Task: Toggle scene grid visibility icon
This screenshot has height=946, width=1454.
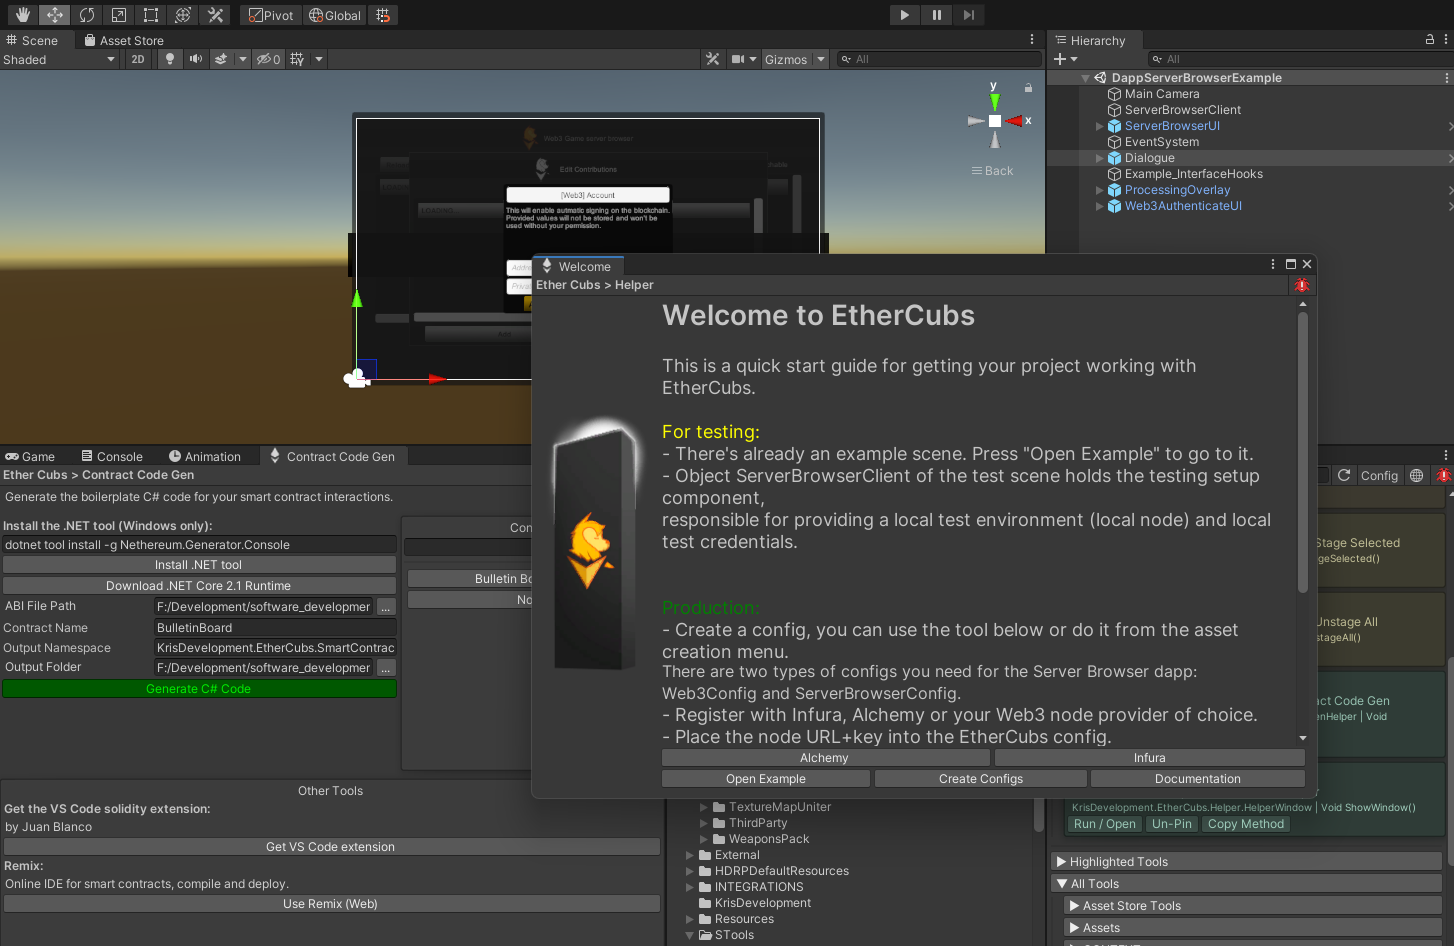Action: point(297,59)
